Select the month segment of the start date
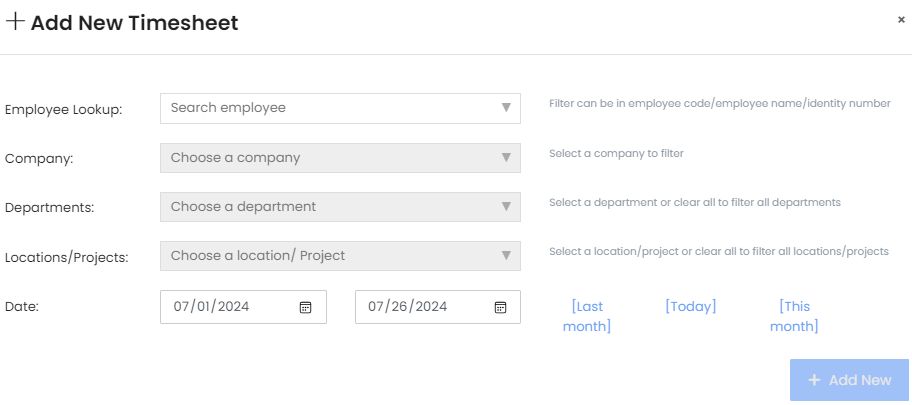 click(182, 307)
